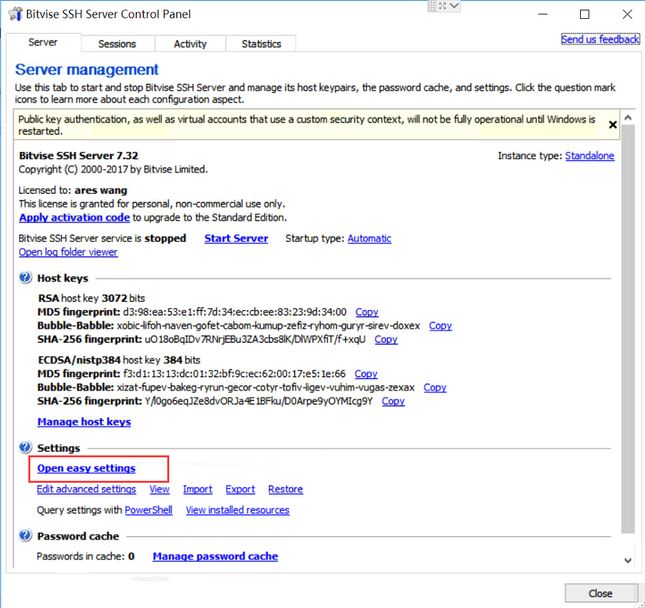645x608 pixels.
Task: Copy the RSA MD5 fingerprint
Action: point(367,312)
